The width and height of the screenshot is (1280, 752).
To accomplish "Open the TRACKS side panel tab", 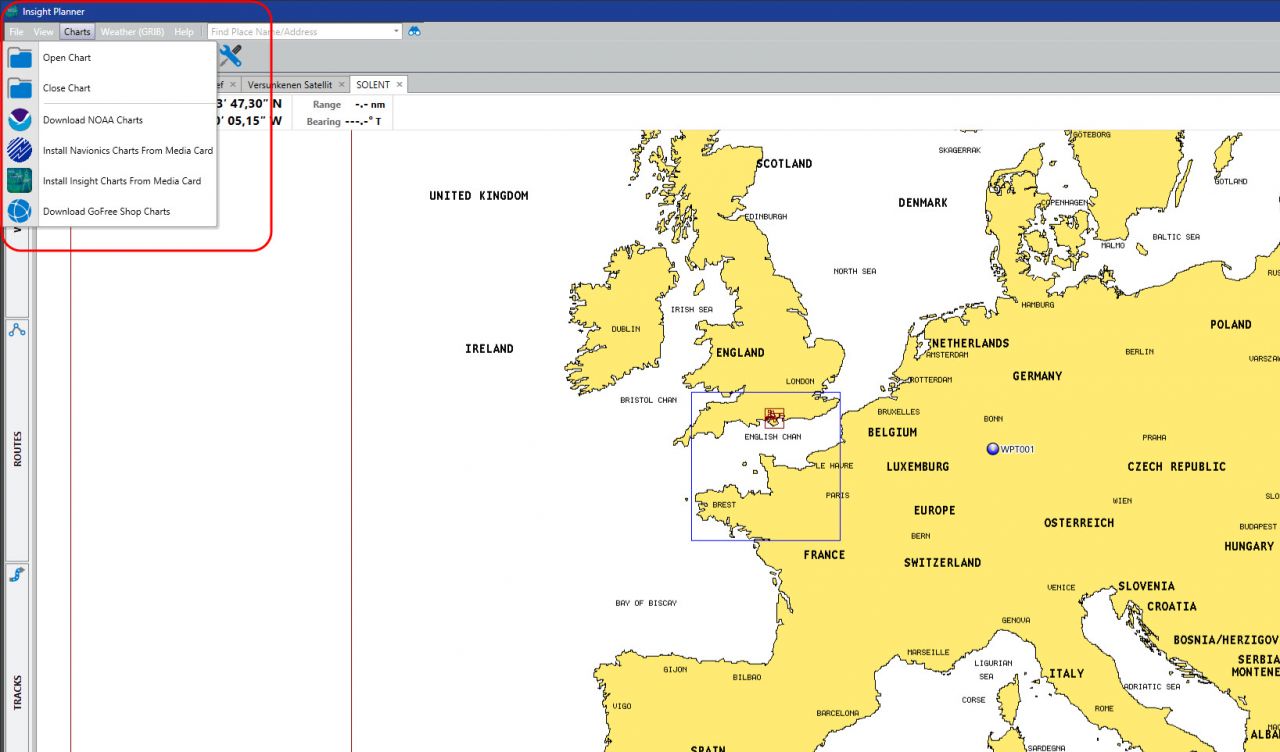I will pyautogui.click(x=18, y=692).
